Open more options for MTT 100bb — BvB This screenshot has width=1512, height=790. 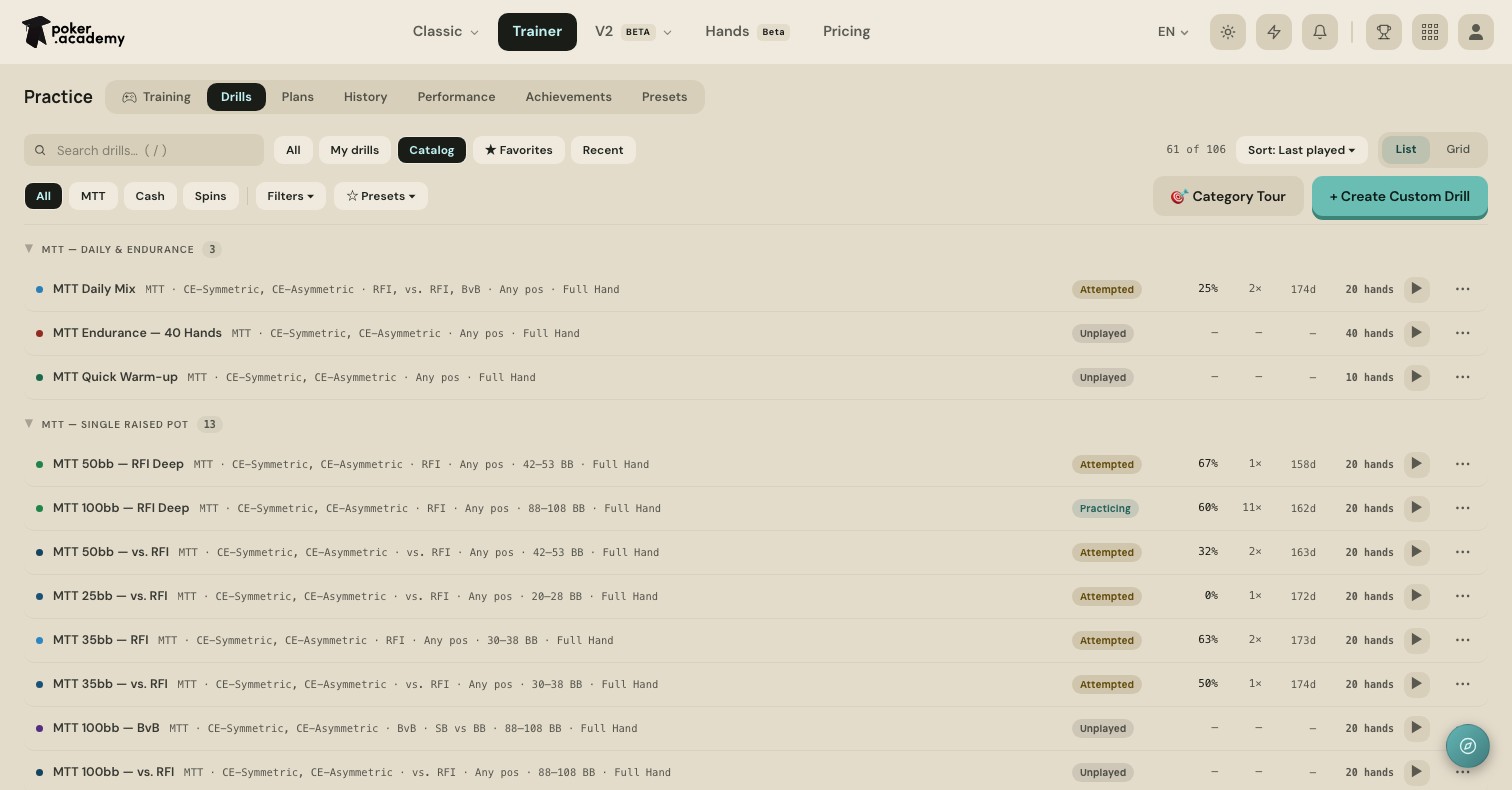point(1463,728)
